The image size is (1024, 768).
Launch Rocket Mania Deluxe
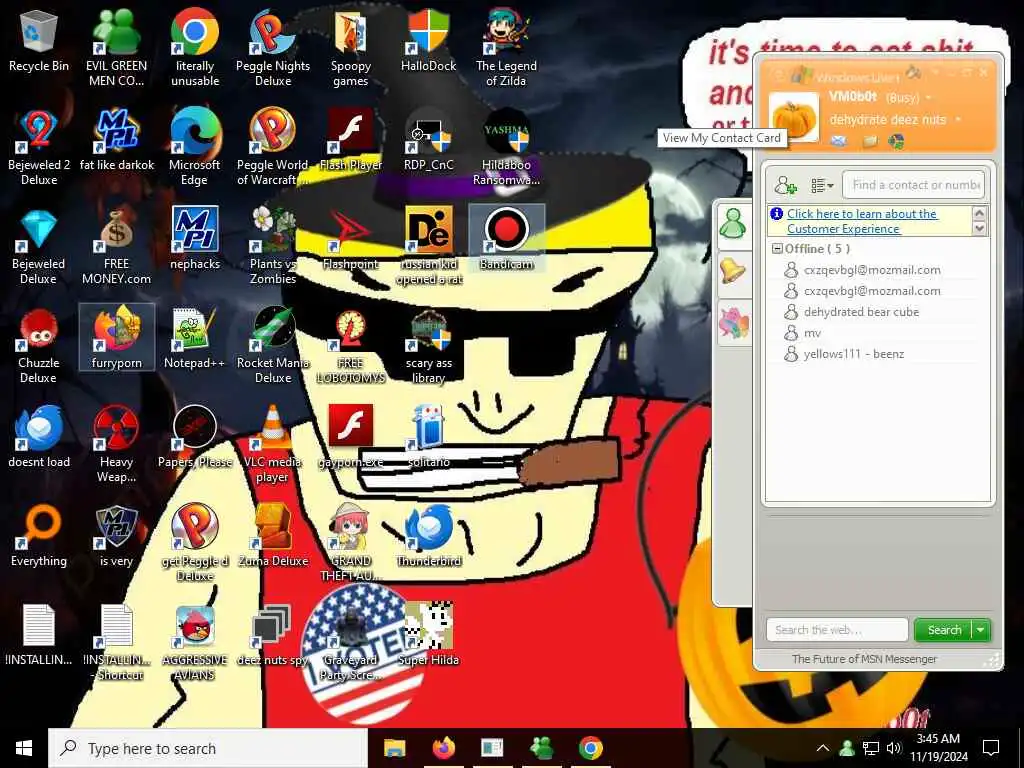coord(273,344)
